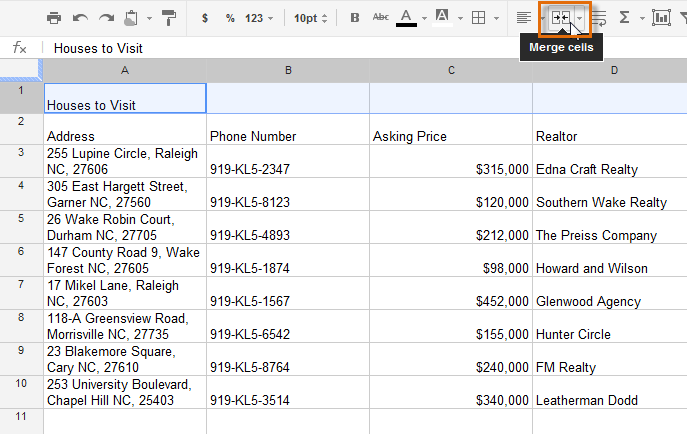
Task: Select row 10 header
Action: [21, 392]
